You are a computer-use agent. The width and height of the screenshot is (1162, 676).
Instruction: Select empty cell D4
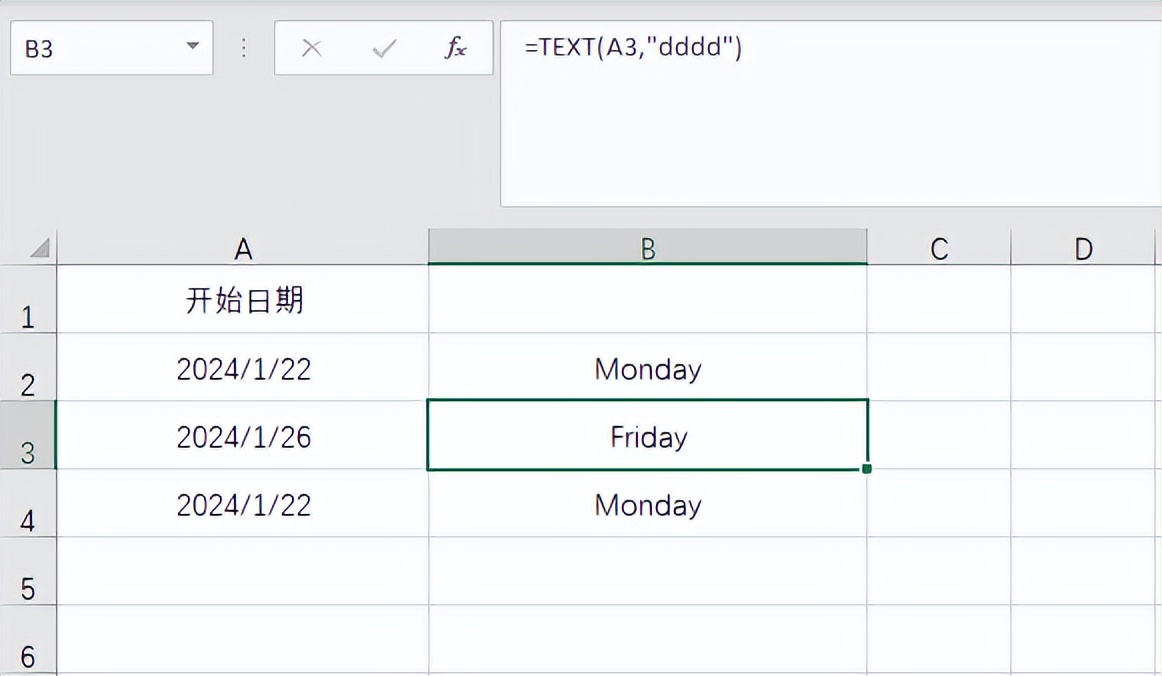pyautogui.click(x=1083, y=504)
